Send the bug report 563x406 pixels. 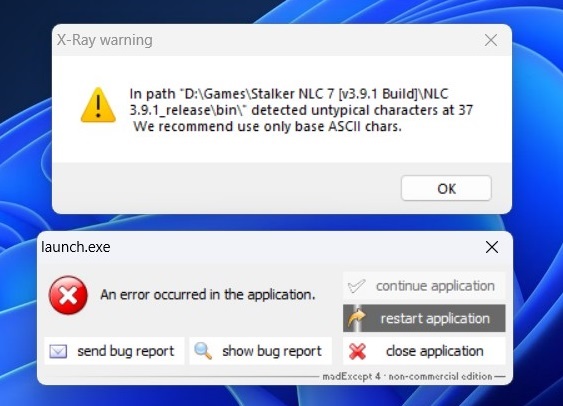(x=114, y=351)
